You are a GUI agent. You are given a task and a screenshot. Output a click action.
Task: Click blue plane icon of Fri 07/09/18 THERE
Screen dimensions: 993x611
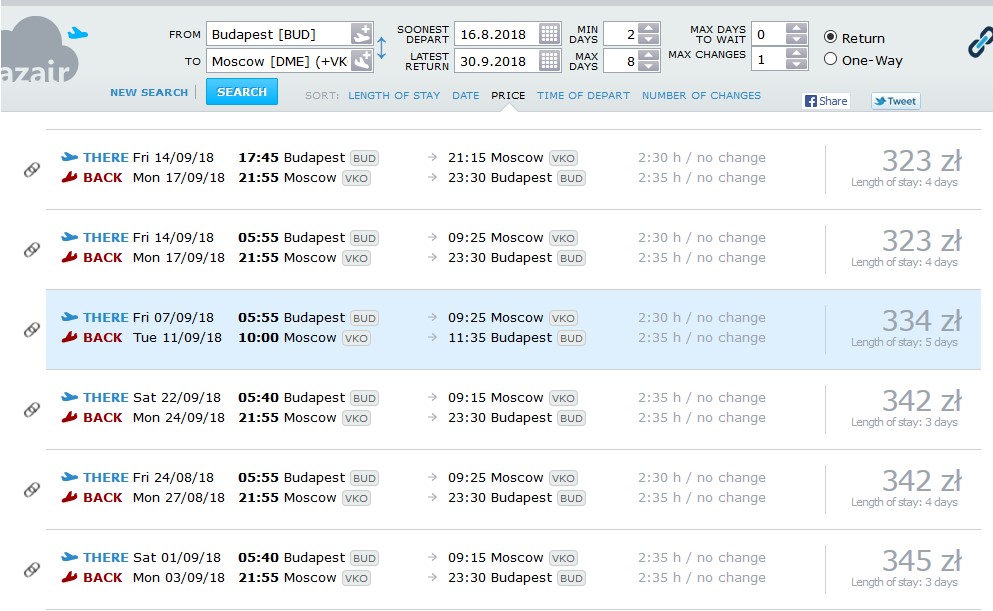(x=70, y=317)
